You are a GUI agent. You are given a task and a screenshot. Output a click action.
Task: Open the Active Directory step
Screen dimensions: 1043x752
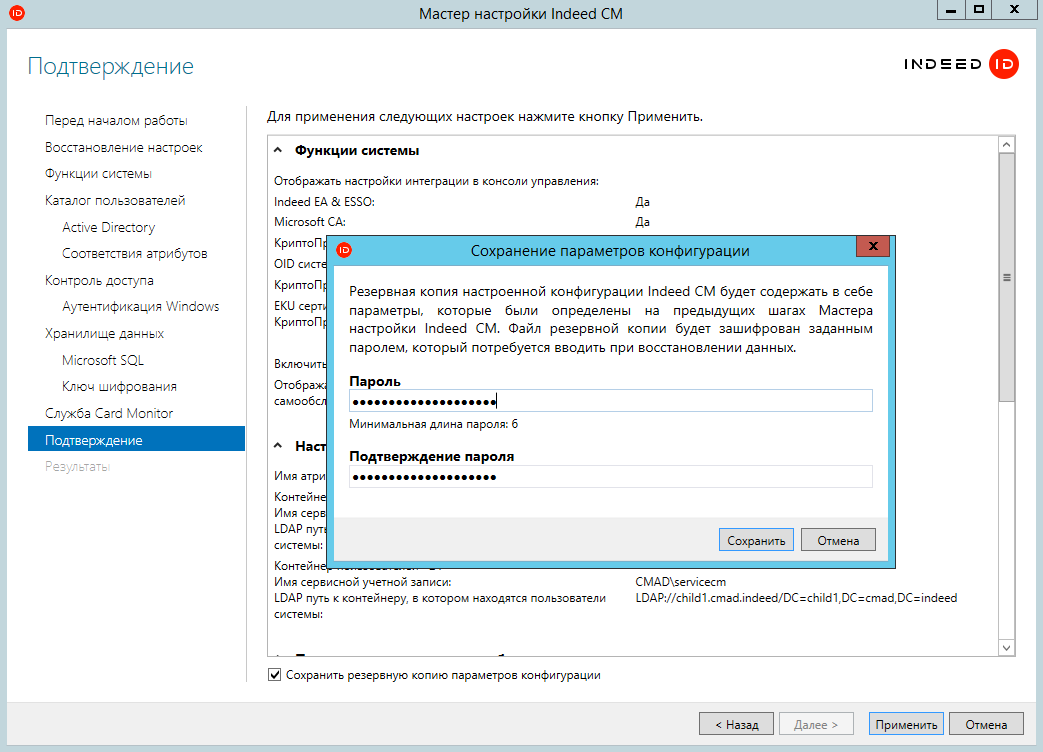coord(108,227)
